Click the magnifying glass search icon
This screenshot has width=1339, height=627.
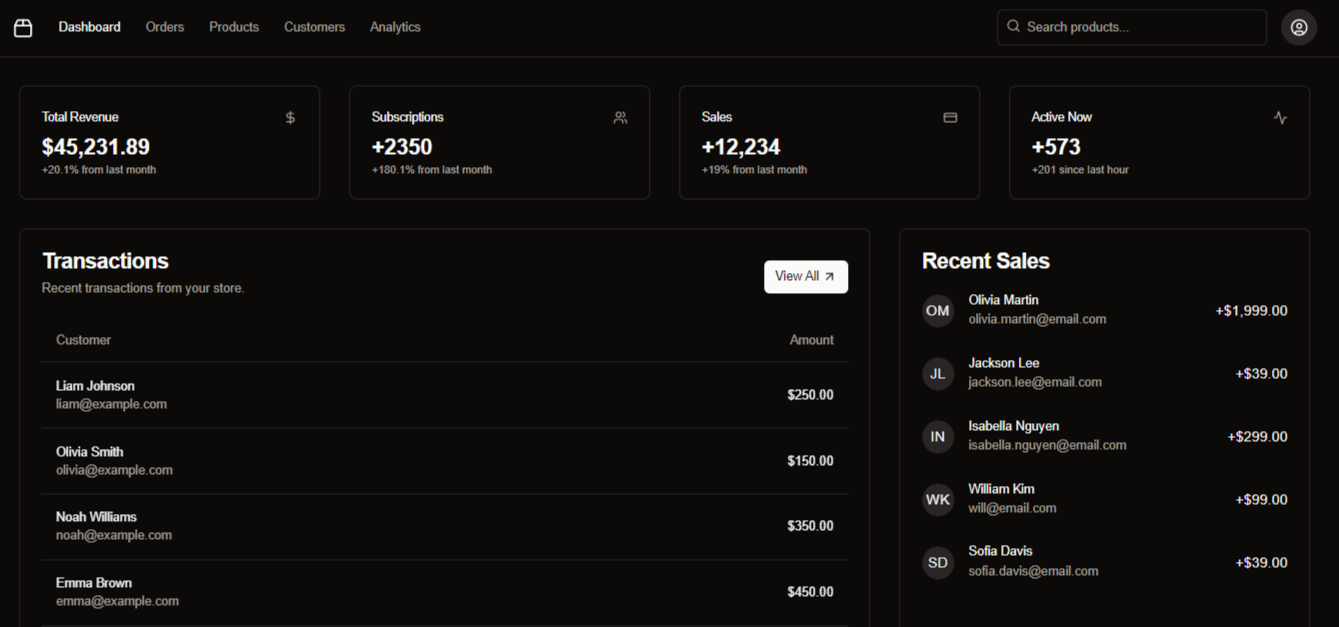point(1012,27)
